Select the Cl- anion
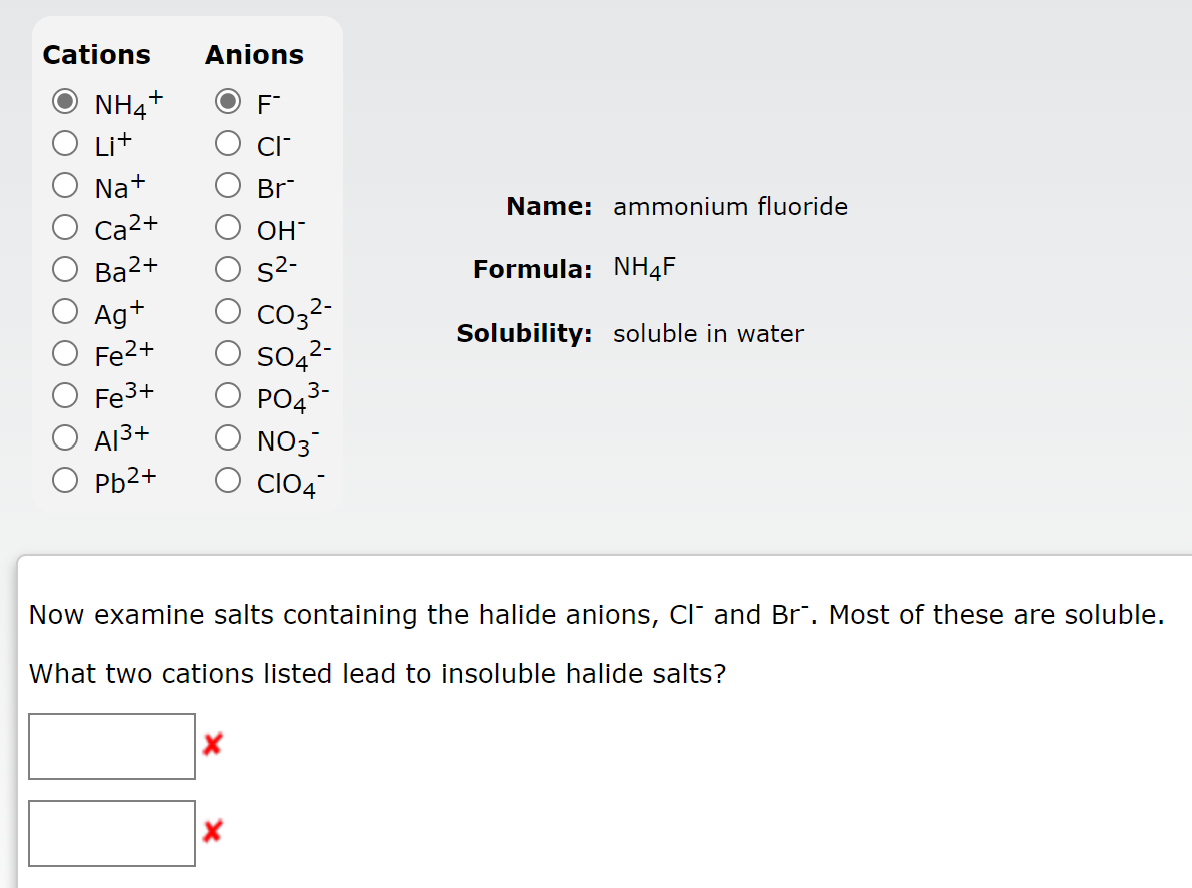1192x888 pixels. [229, 143]
